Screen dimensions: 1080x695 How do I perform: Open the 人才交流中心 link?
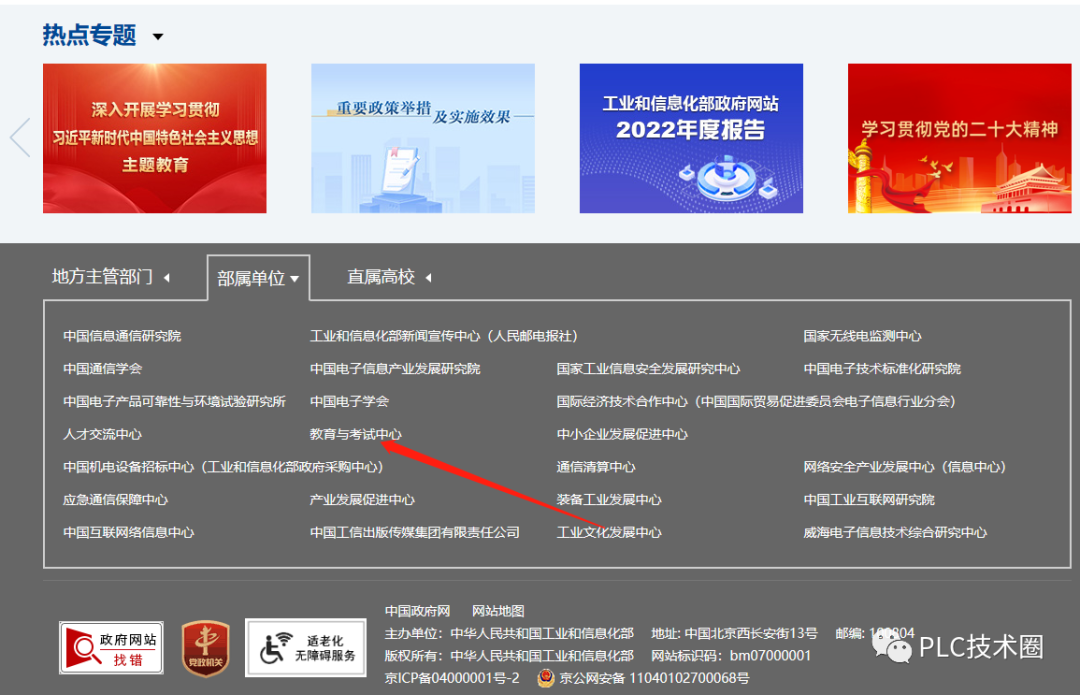pos(103,435)
